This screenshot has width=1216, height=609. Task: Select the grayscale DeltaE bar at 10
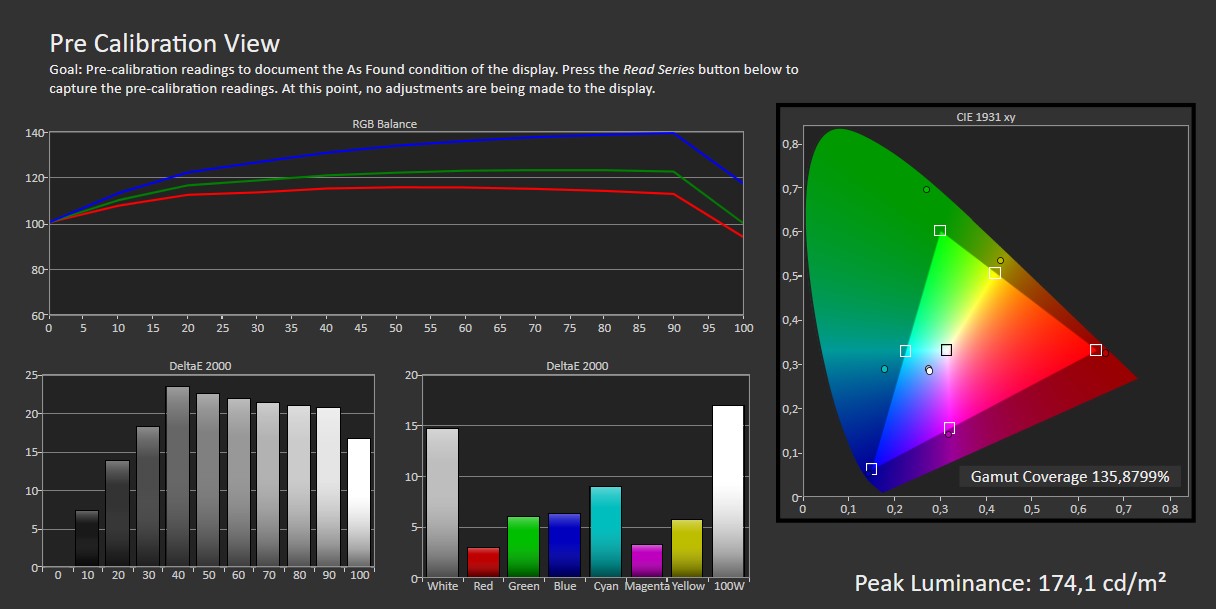pyautogui.click(x=87, y=539)
